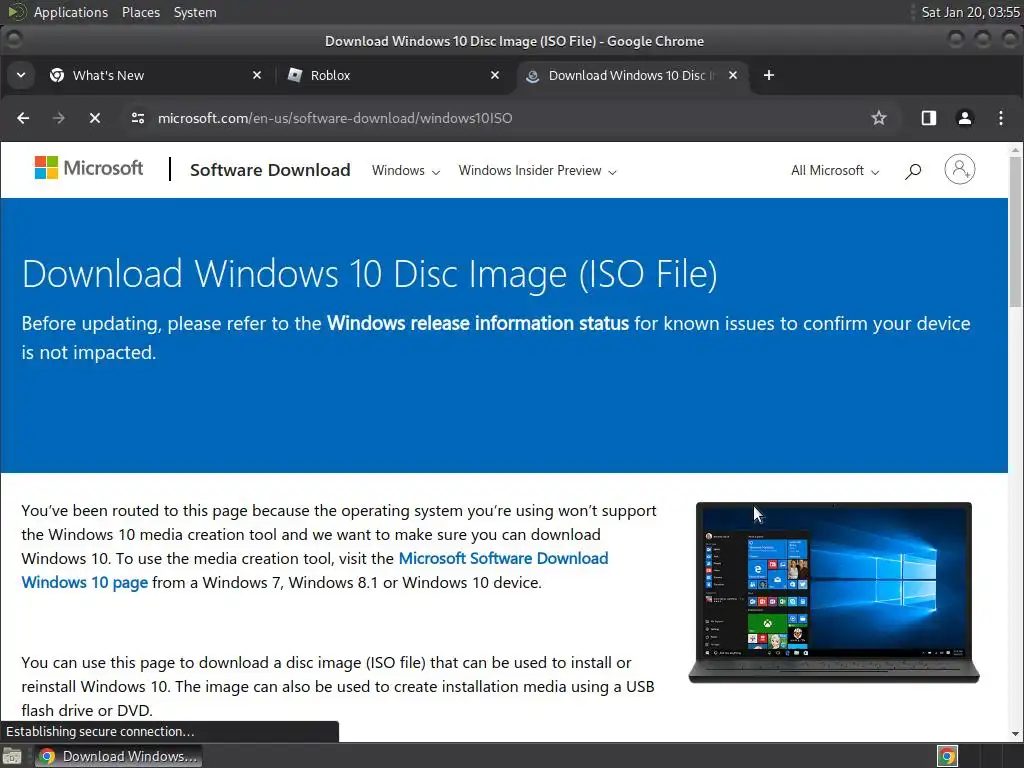Click the scrollbar down arrow
Screen dimensions: 1024x768
click(x=1015, y=733)
